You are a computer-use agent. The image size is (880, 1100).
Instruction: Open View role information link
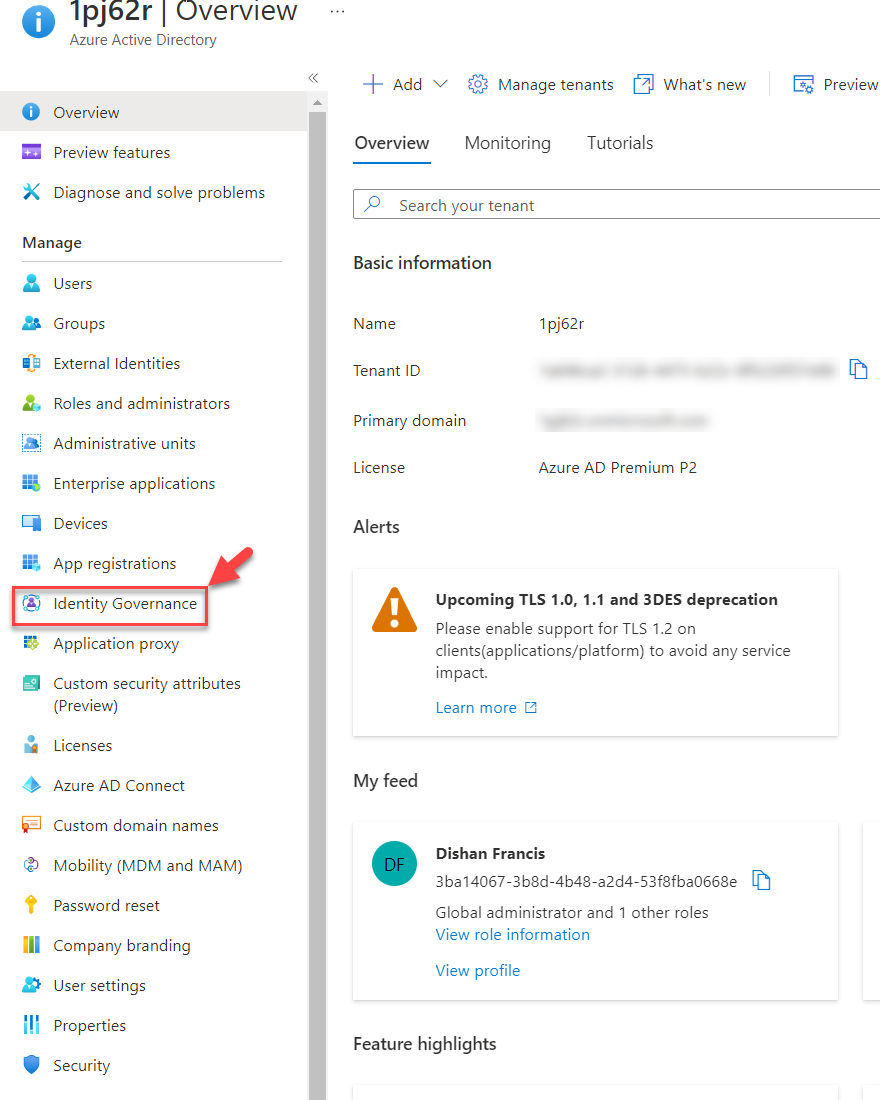tap(512, 935)
